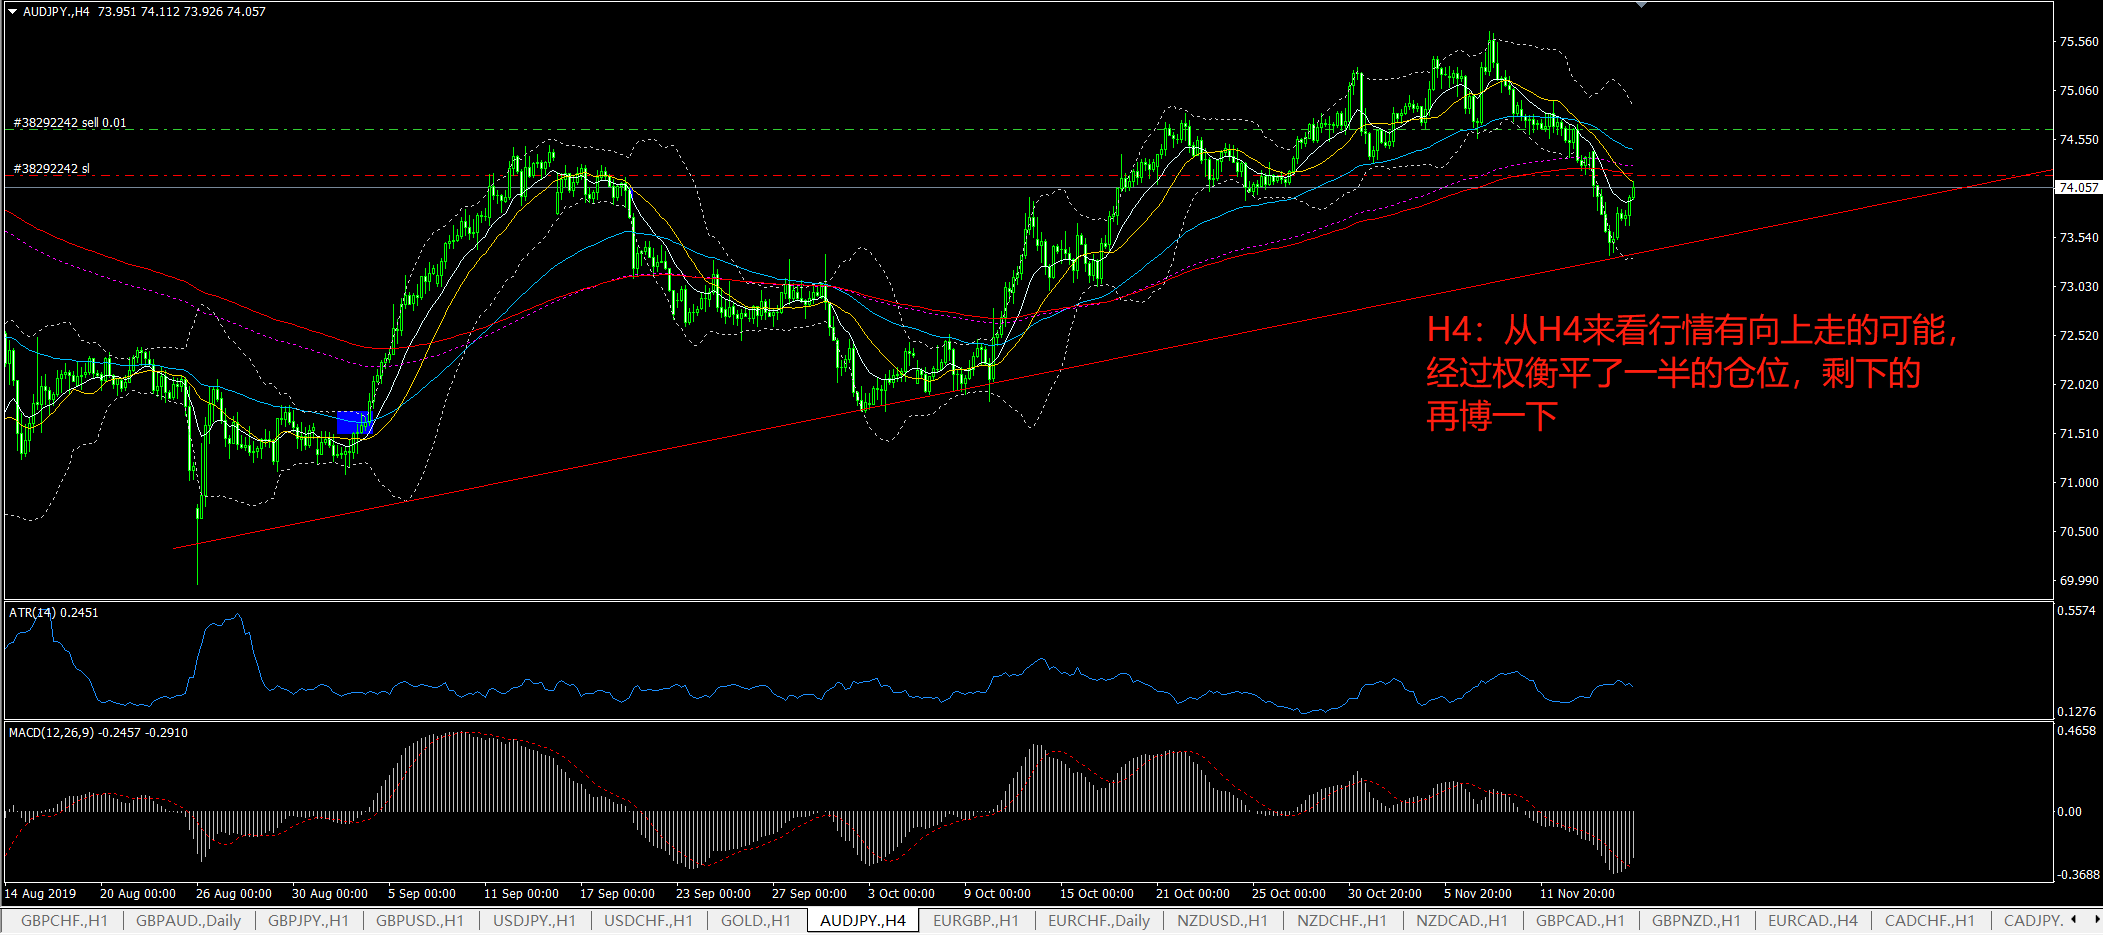
Task: Click the '3 Oct 00:00' date label
Action: pos(901,894)
